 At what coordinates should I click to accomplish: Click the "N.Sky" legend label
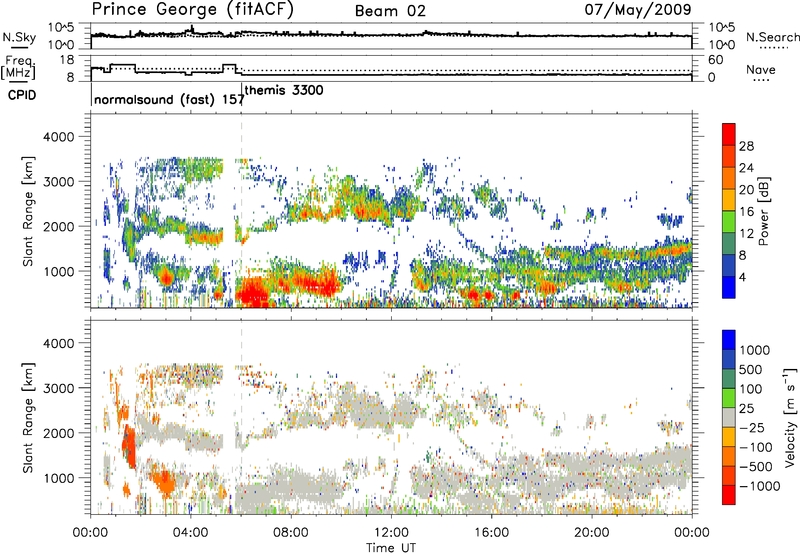coord(19,37)
